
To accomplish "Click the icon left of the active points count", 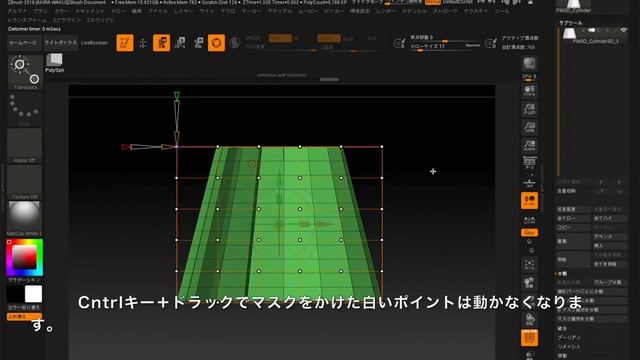I will pyautogui.click(x=491, y=43).
